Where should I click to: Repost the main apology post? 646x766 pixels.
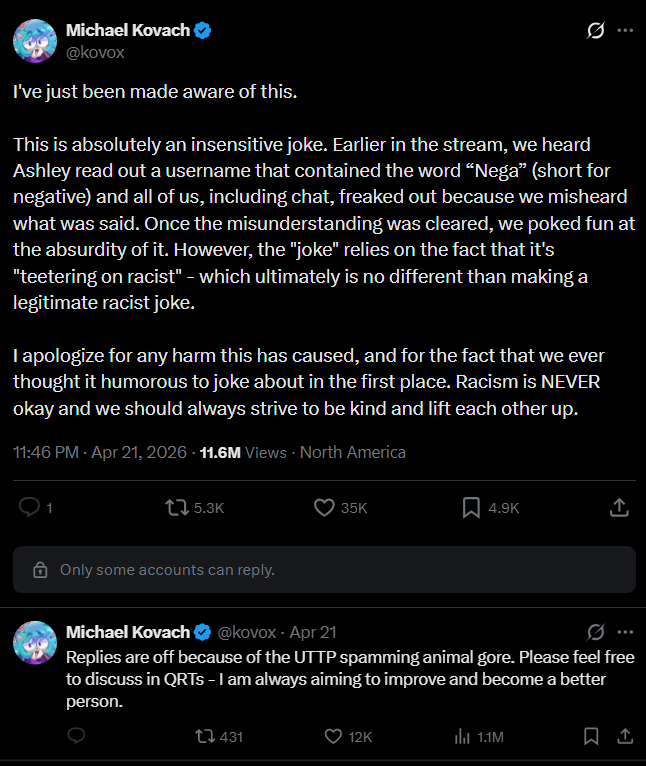point(176,508)
